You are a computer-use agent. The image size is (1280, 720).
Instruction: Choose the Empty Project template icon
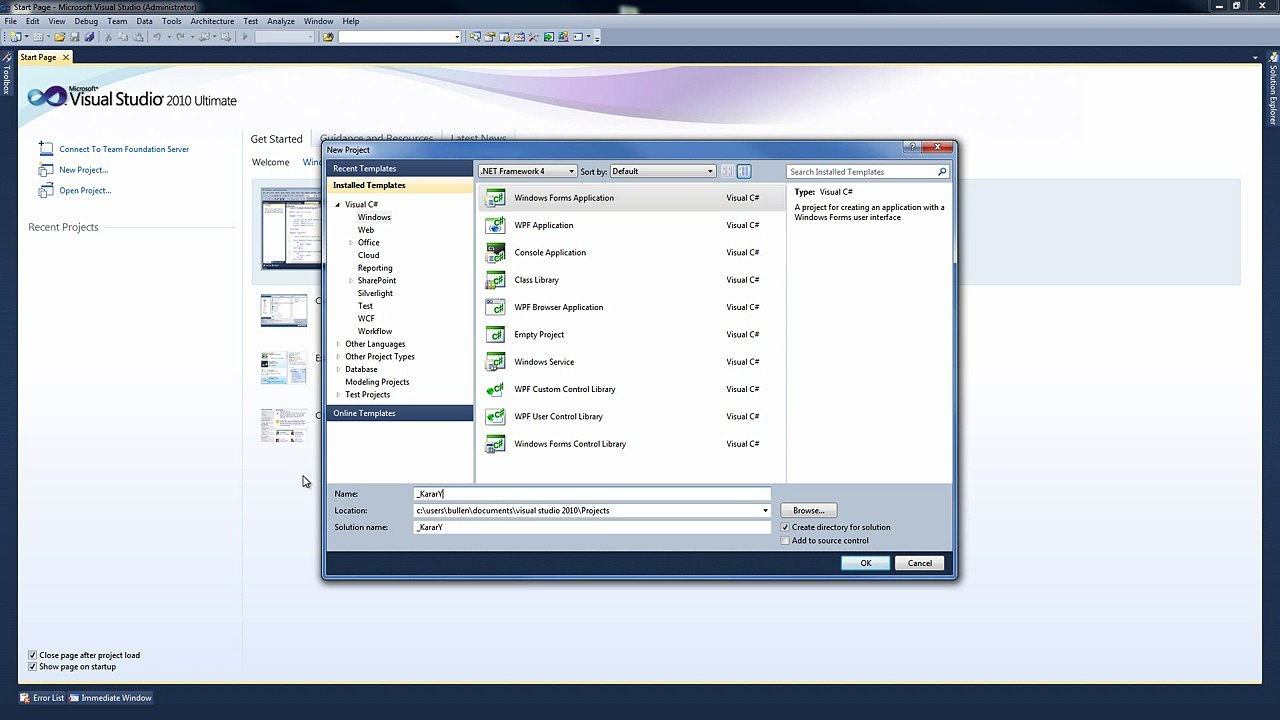[x=495, y=335]
